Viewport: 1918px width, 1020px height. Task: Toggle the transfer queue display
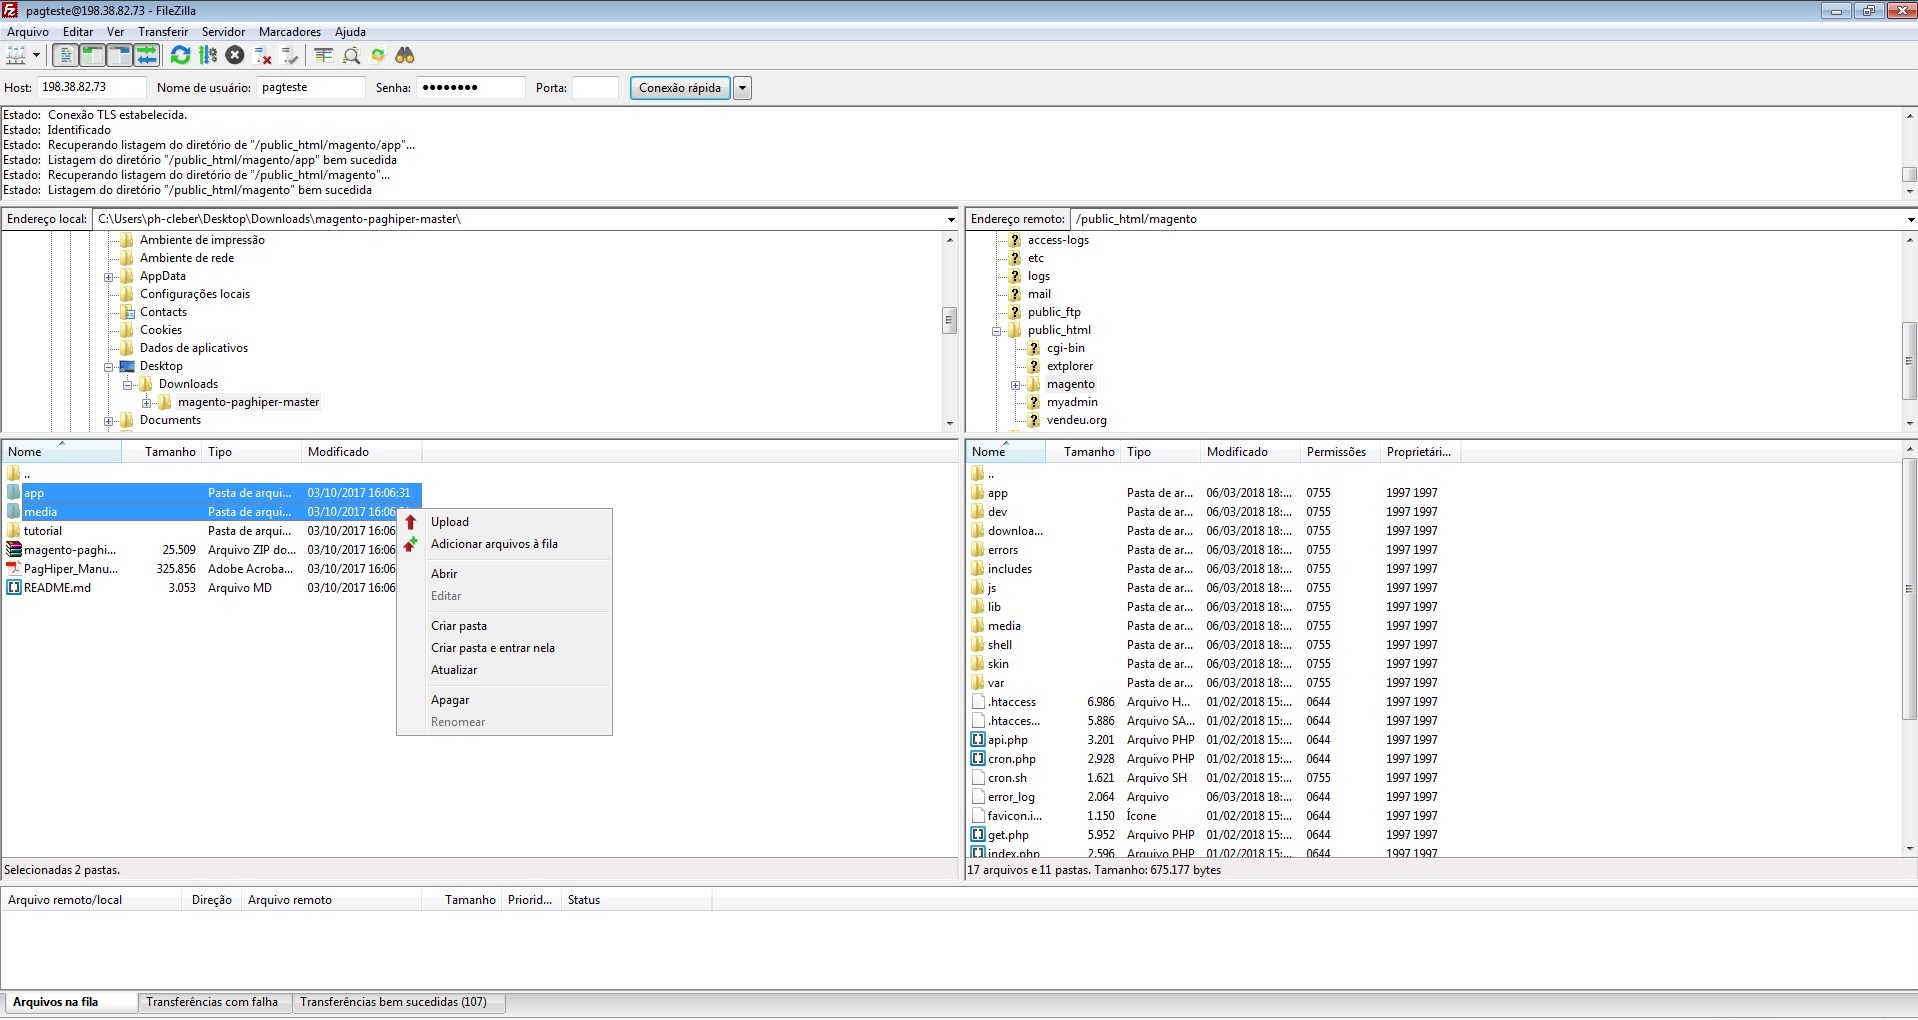point(146,55)
